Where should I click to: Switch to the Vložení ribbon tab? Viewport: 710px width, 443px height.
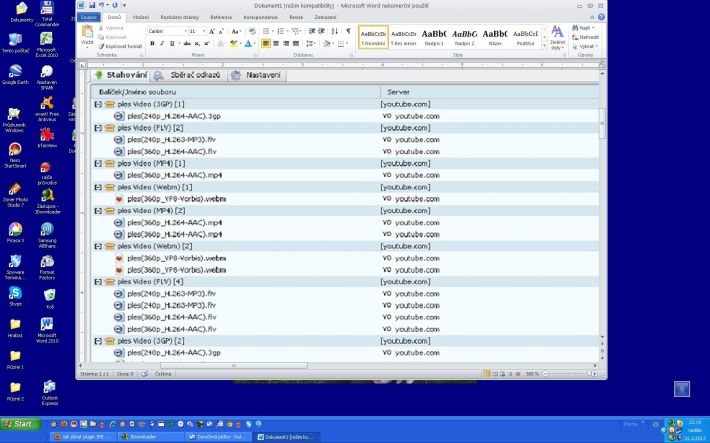tap(141, 17)
